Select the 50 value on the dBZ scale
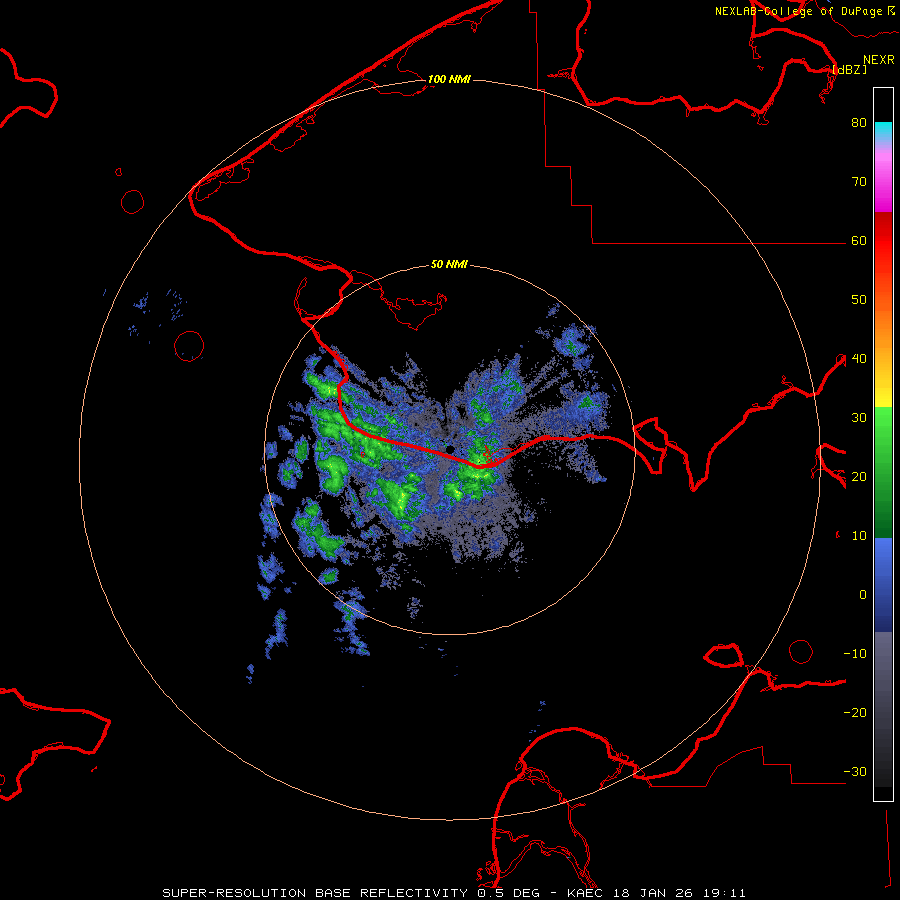The image size is (900, 900). click(859, 300)
